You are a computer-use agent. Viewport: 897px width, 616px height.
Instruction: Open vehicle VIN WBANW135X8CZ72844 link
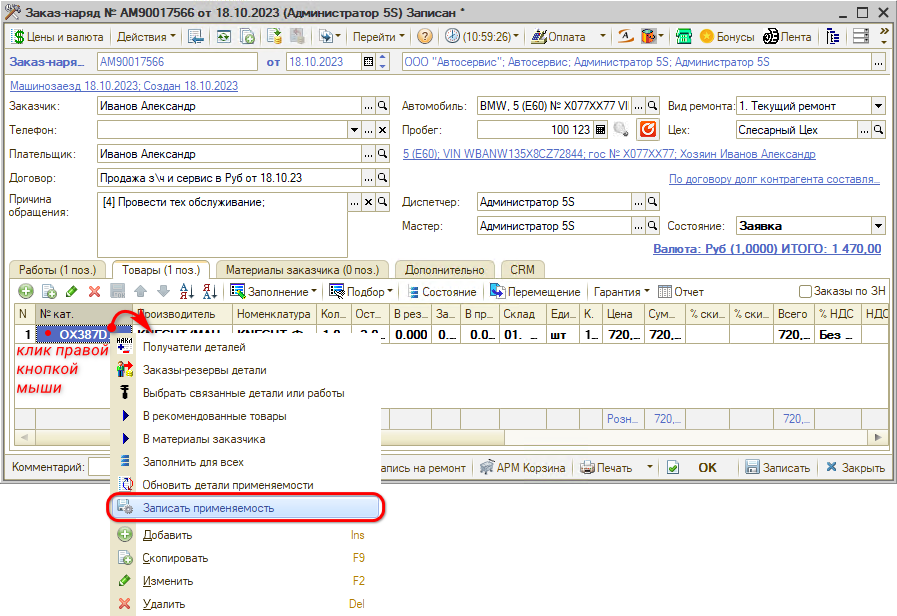pyautogui.click(x=609, y=154)
